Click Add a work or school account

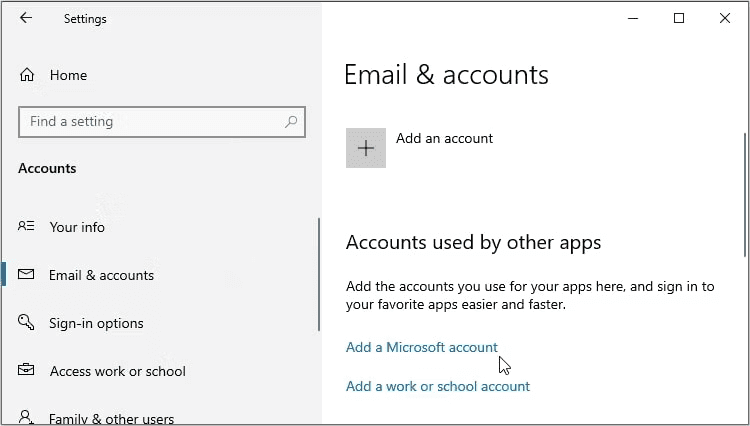(x=437, y=386)
